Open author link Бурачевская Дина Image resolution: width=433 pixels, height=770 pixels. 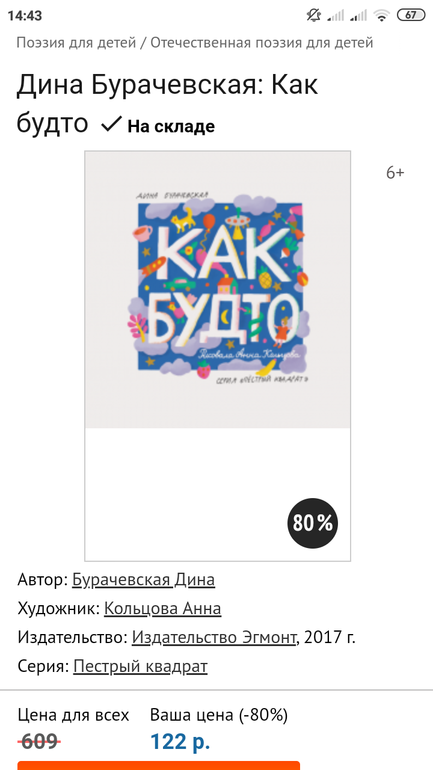pos(143,580)
